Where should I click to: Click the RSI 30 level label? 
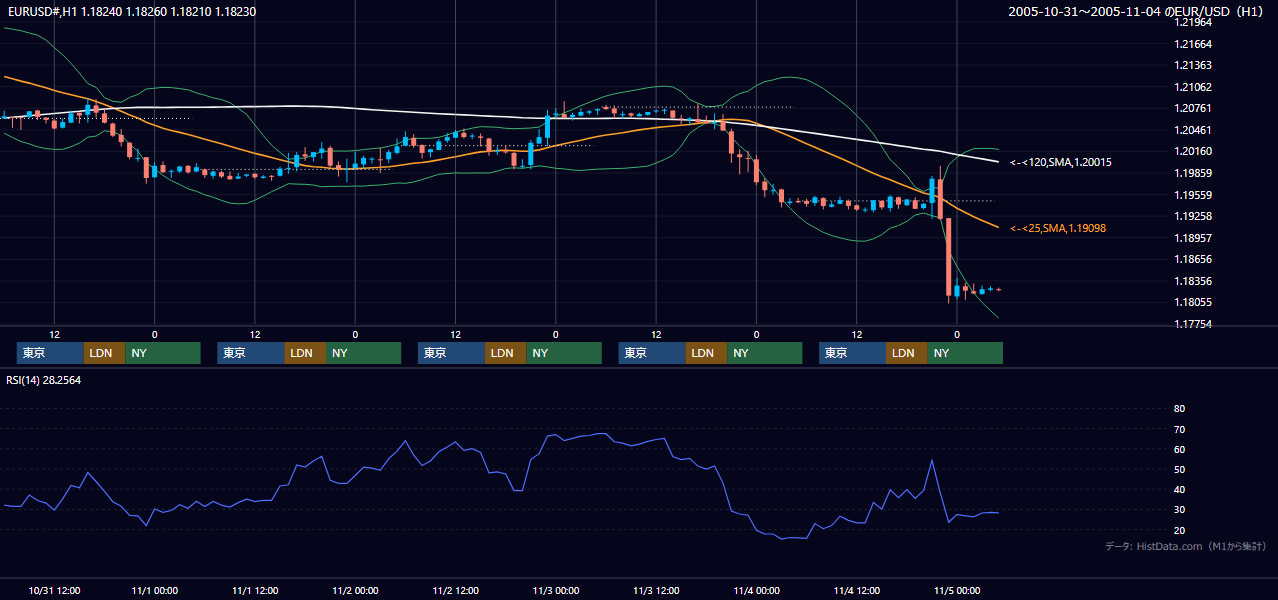click(1179, 509)
